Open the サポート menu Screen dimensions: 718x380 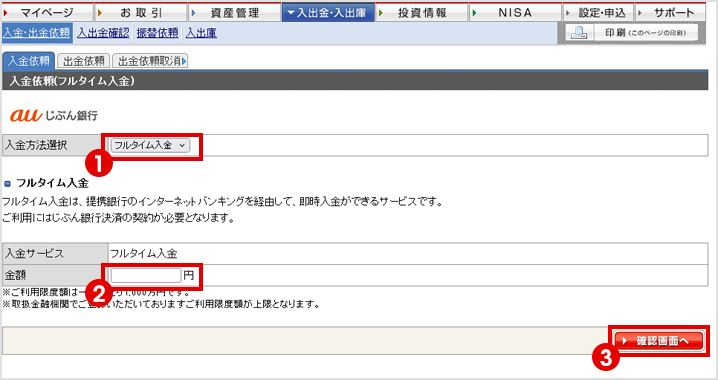(670, 12)
